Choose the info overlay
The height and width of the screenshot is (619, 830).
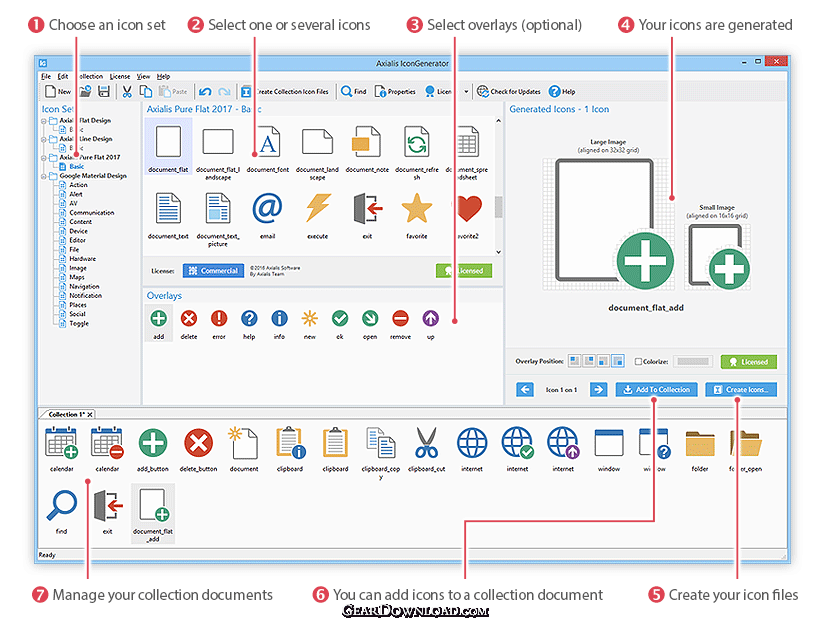[279, 324]
